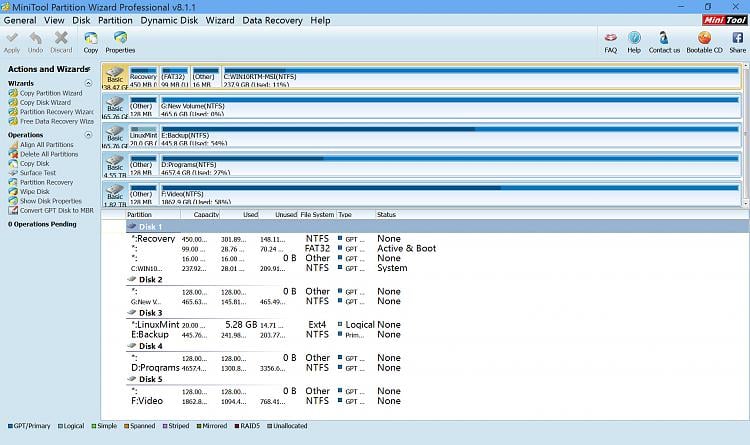This screenshot has height=445, width=750.
Task: Open the Data Recovery menu
Action: click(272, 21)
